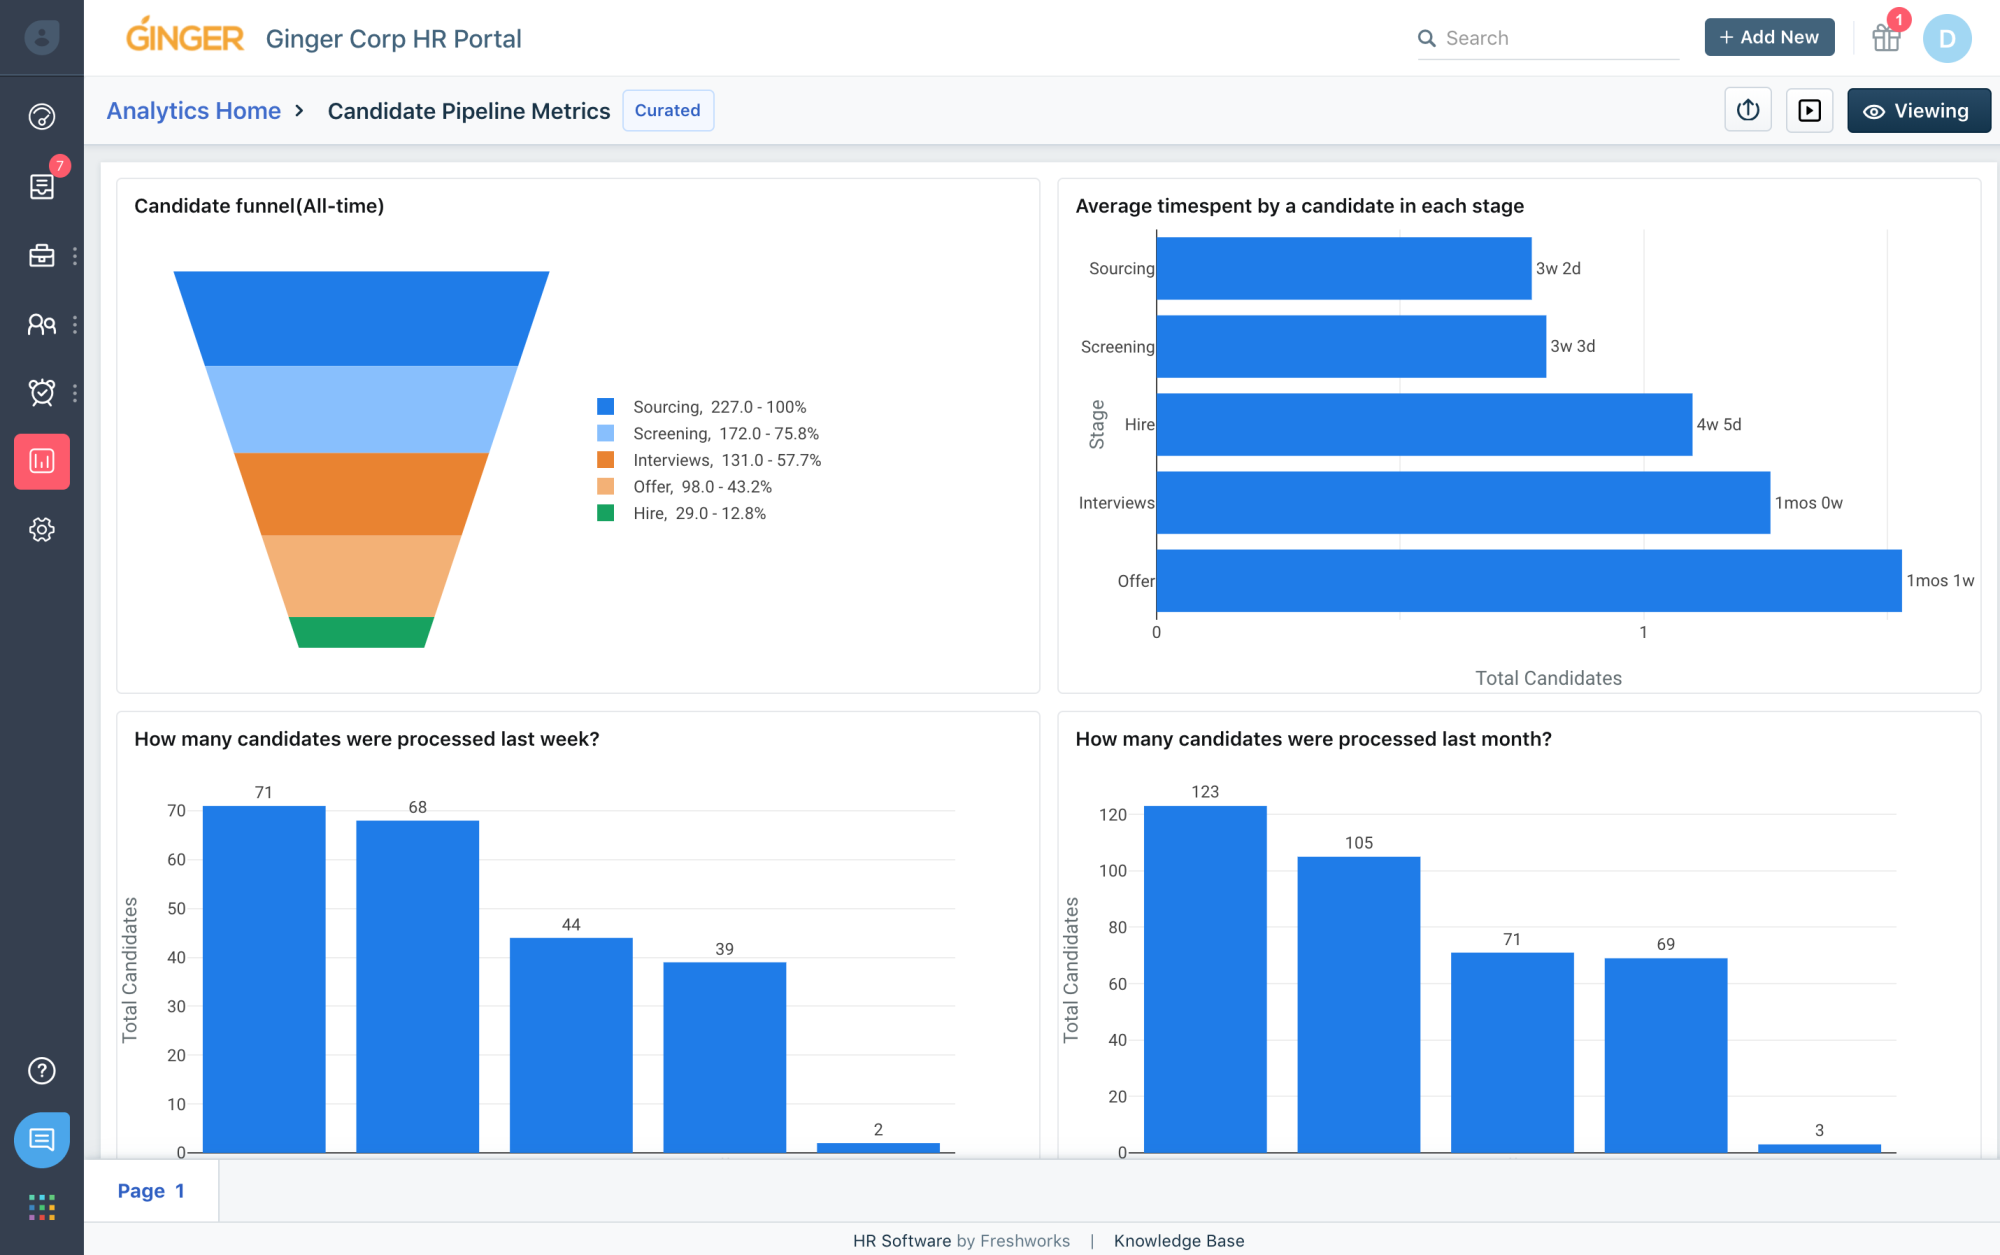Click the Add New button
Viewport: 2000px width, 1255px height.
tap(1769, 37)
